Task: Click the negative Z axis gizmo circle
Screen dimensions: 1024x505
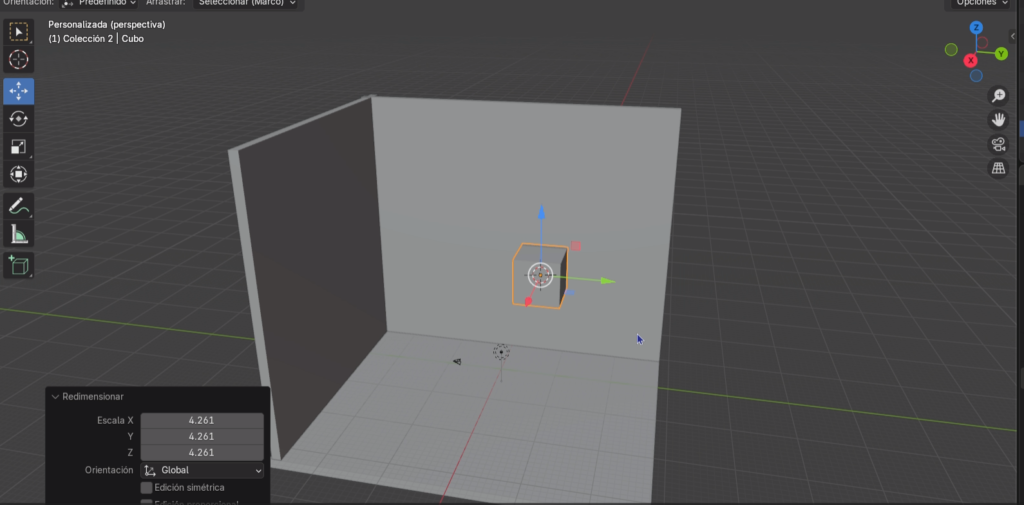Action: 976,76
